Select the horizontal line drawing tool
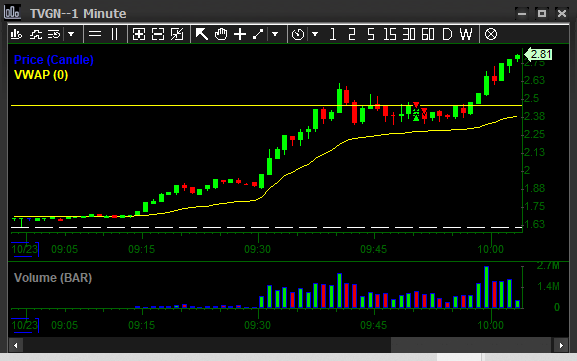 click(x=95, y=35)
